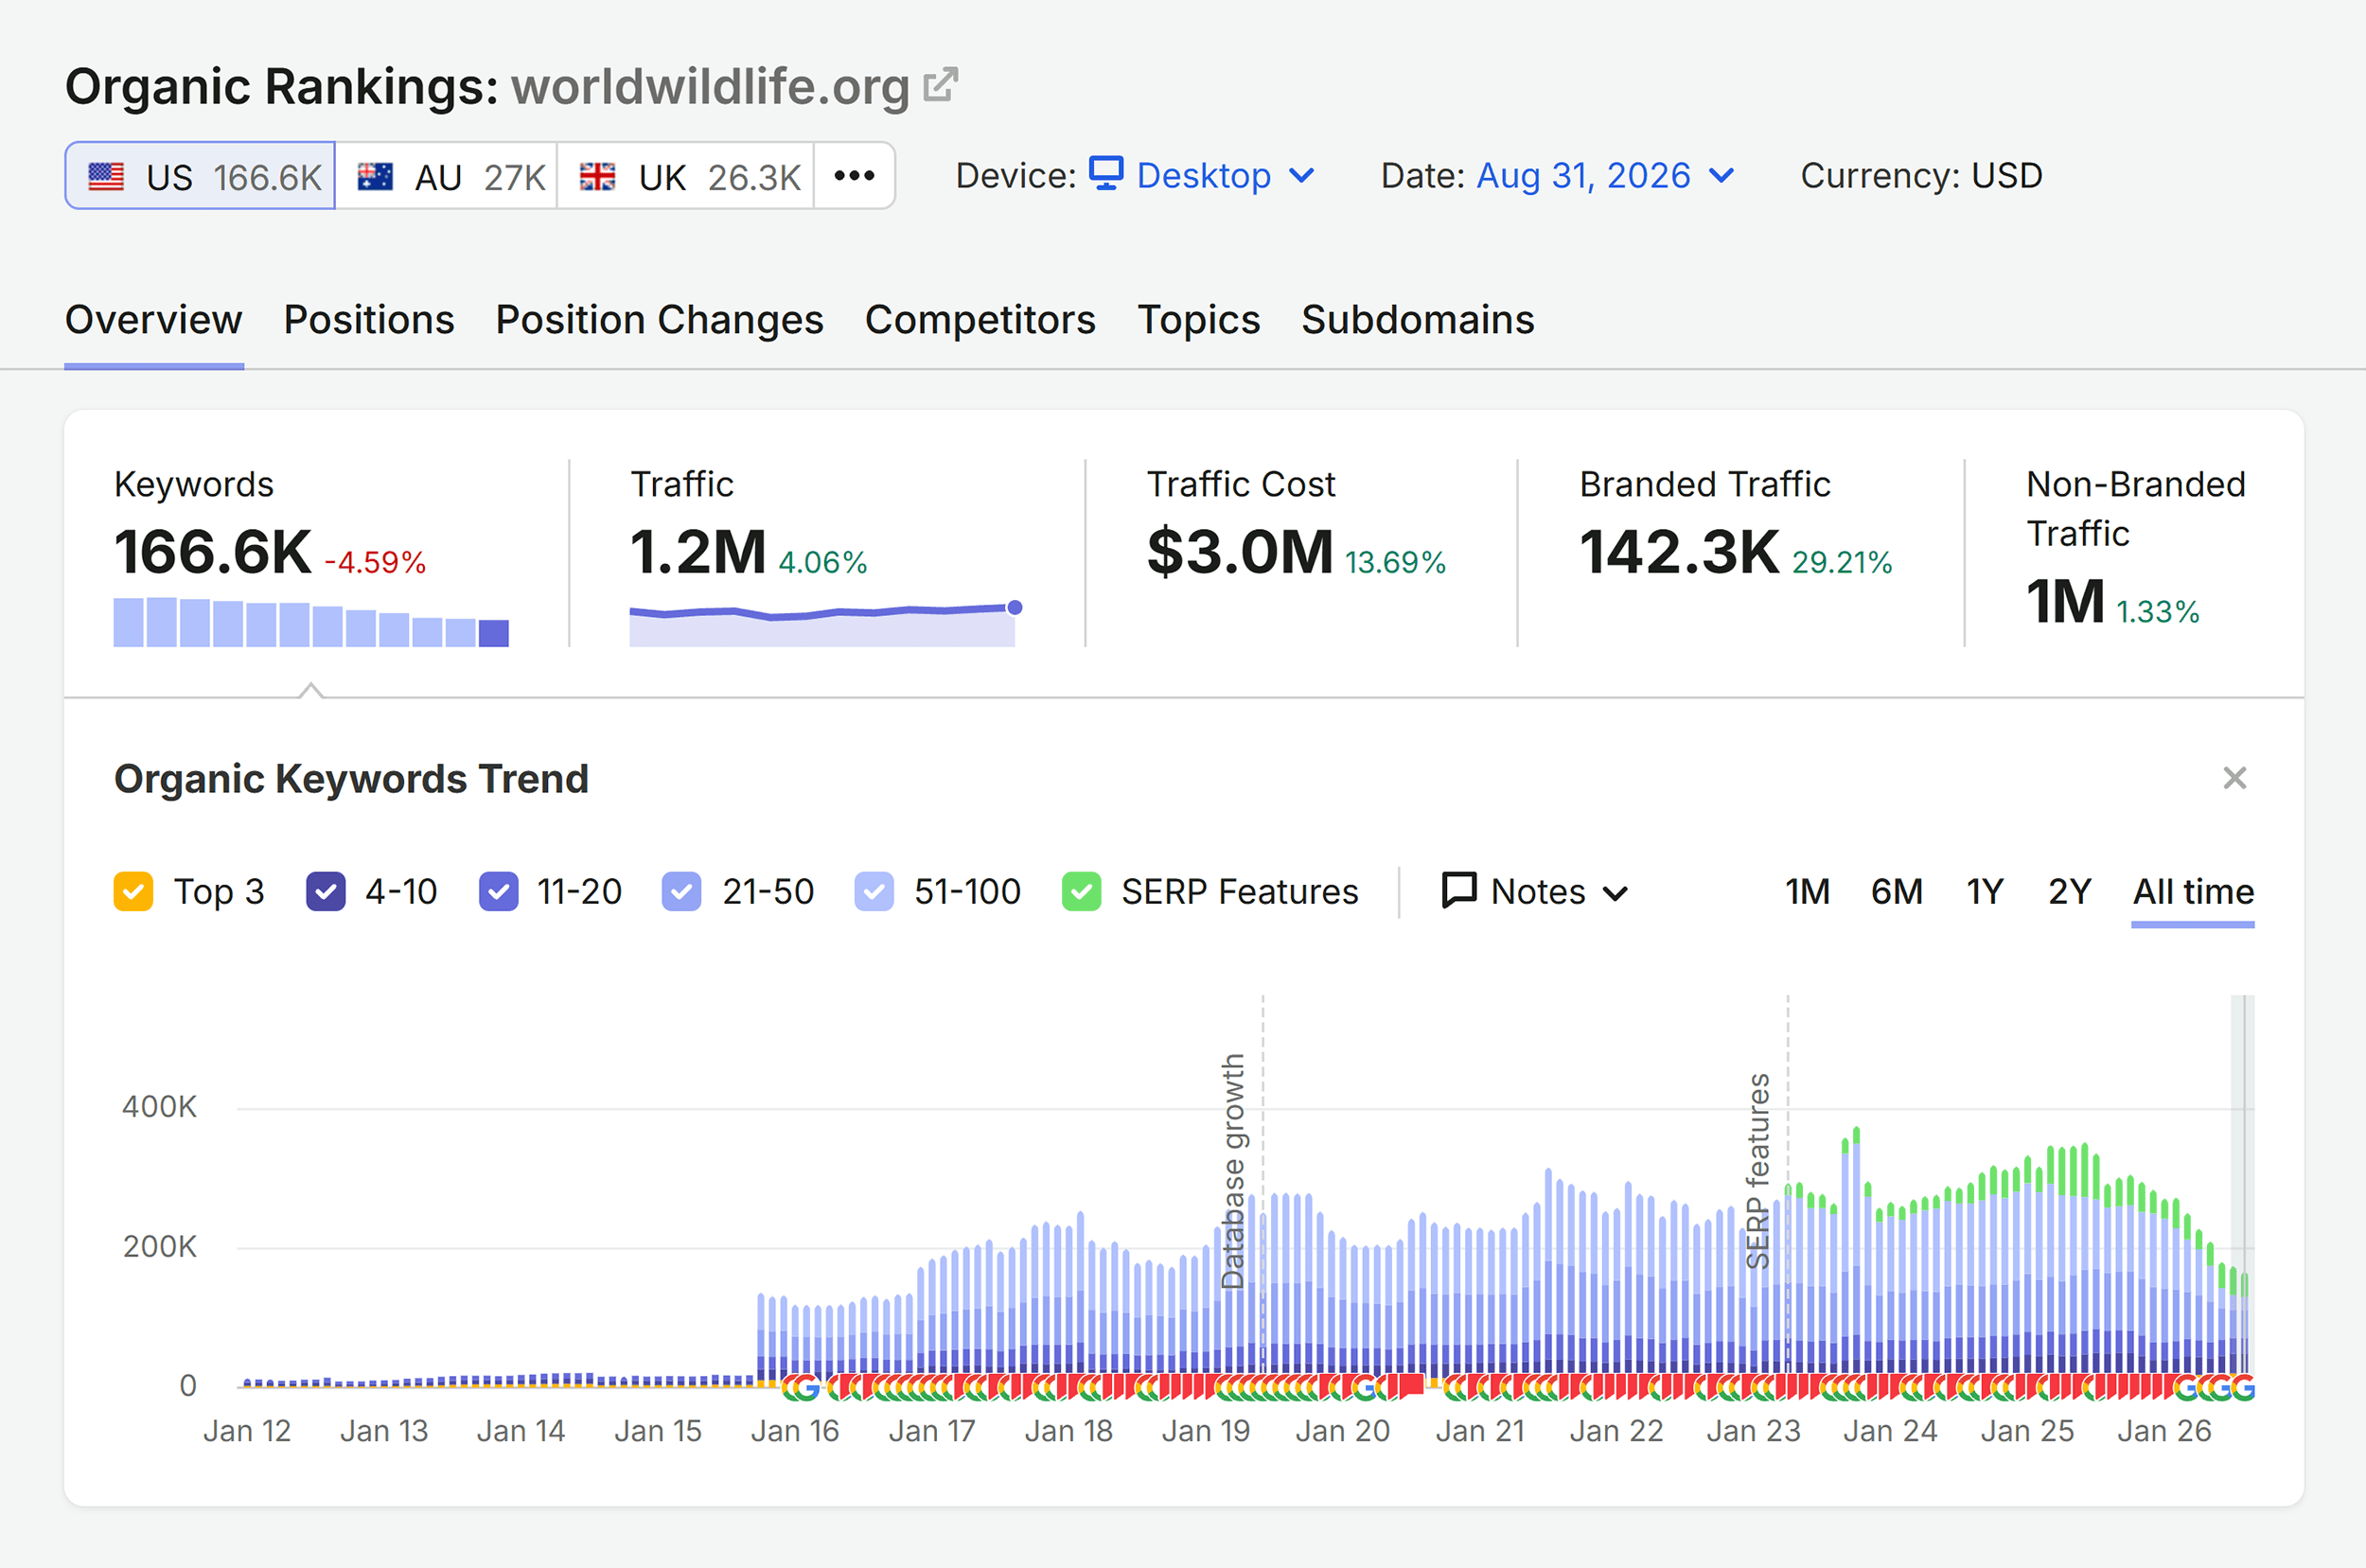Image resolution: width=2366 pixels, height=1568 pixels.
Task: Click the Notes speech bubble icon
Action: [1459, 890]
